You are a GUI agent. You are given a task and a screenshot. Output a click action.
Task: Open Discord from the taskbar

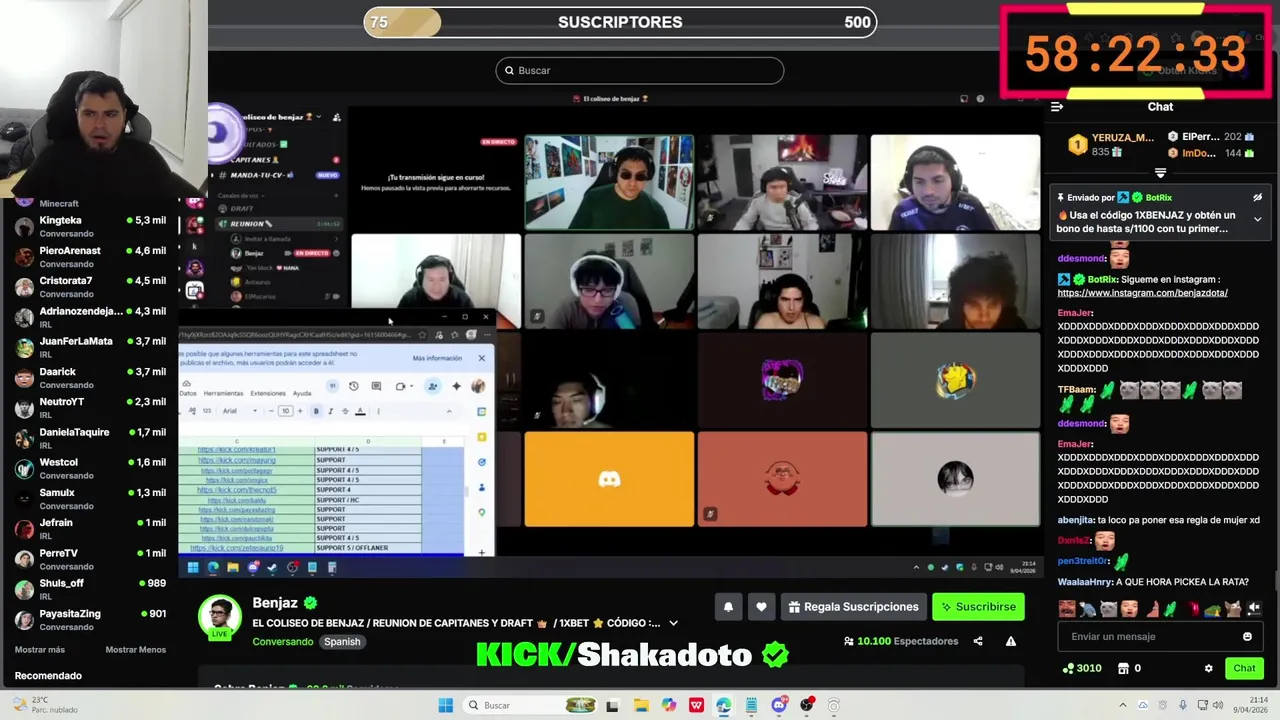click(779, 705)
